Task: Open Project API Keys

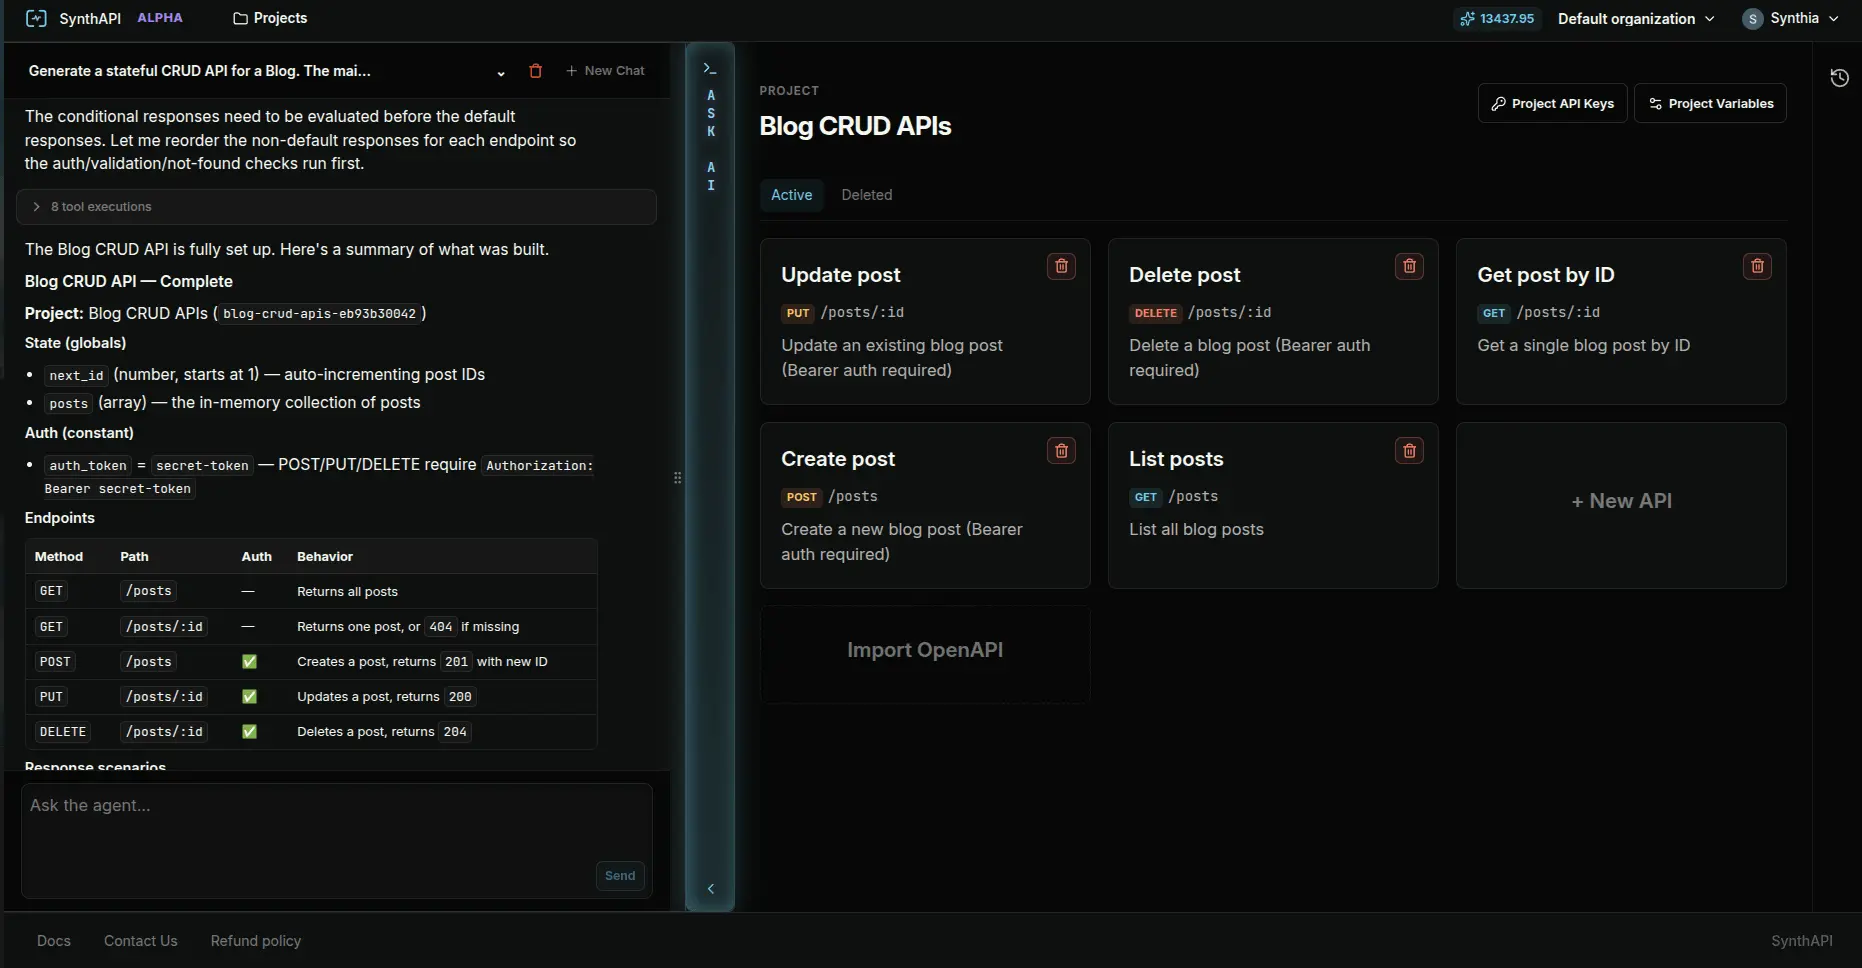Action: pos(1552,103)
